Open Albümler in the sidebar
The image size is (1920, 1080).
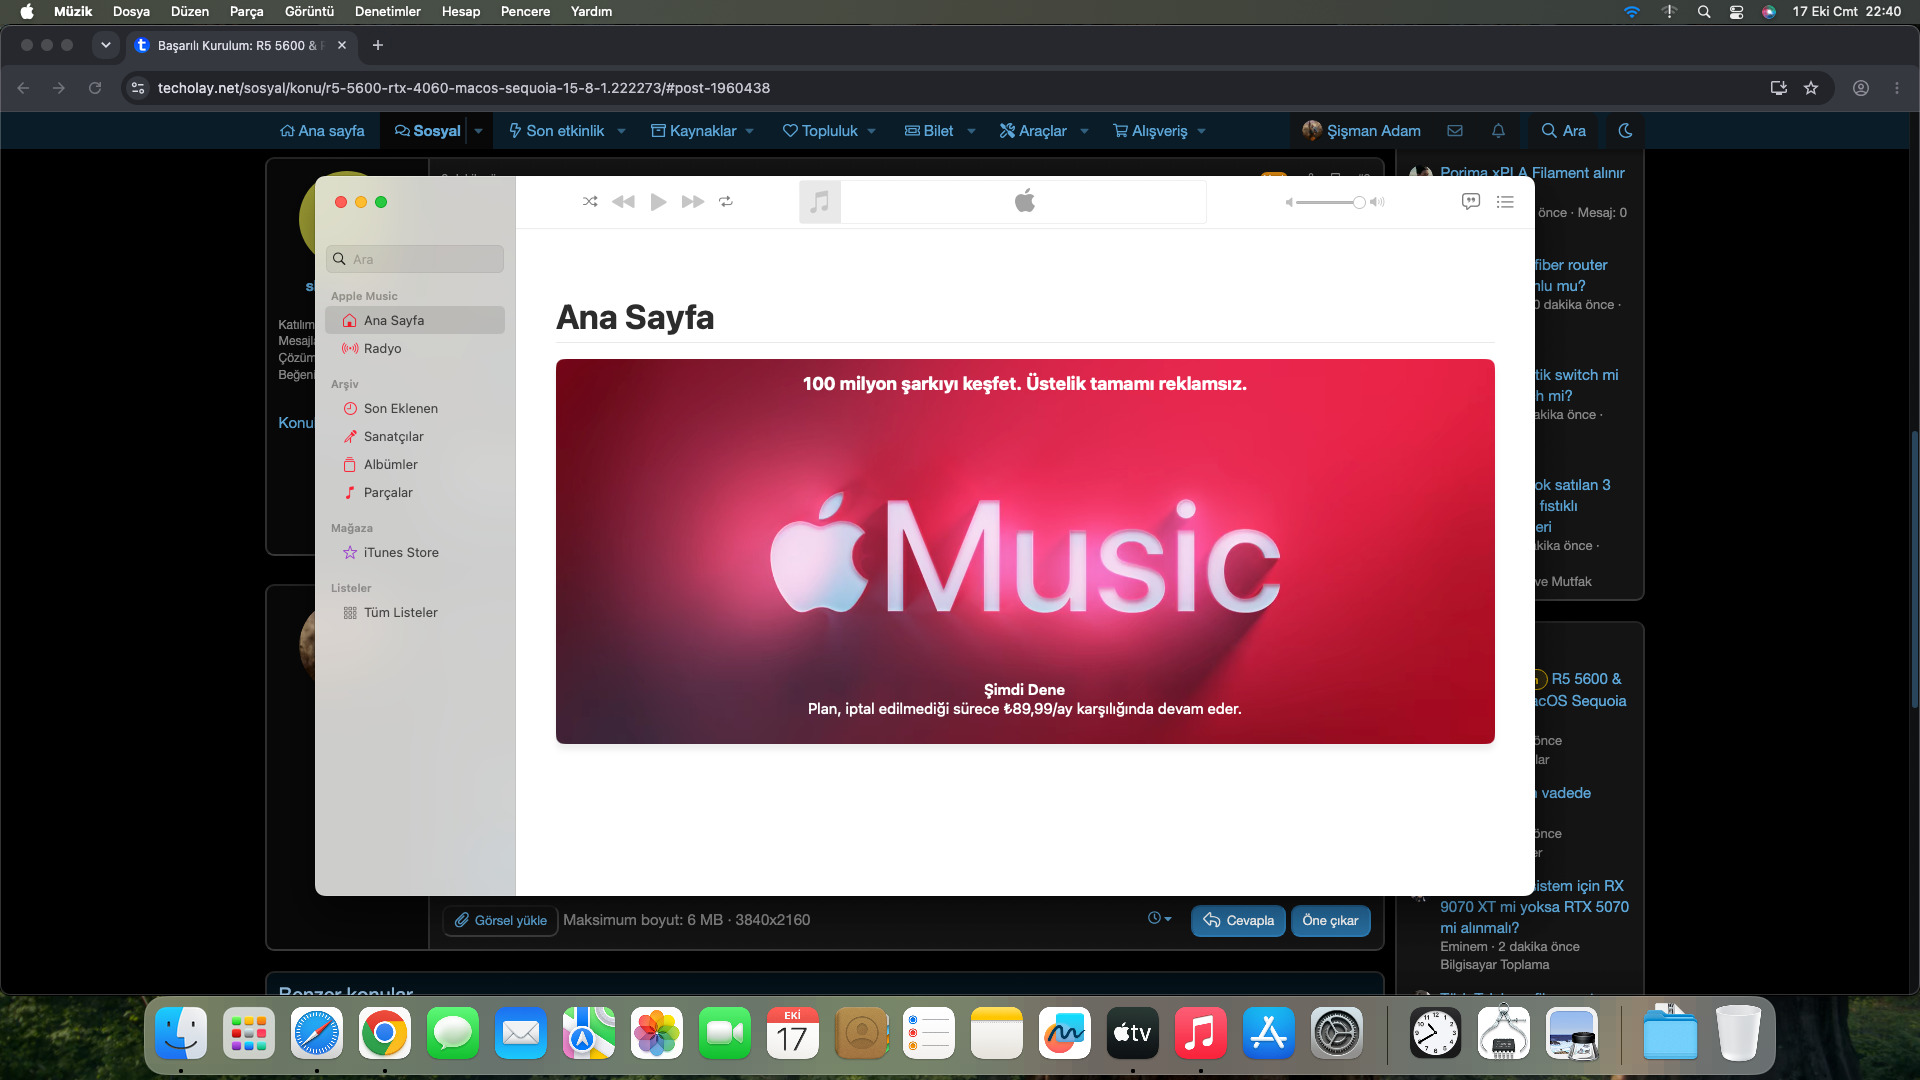[x=415, y=464]
